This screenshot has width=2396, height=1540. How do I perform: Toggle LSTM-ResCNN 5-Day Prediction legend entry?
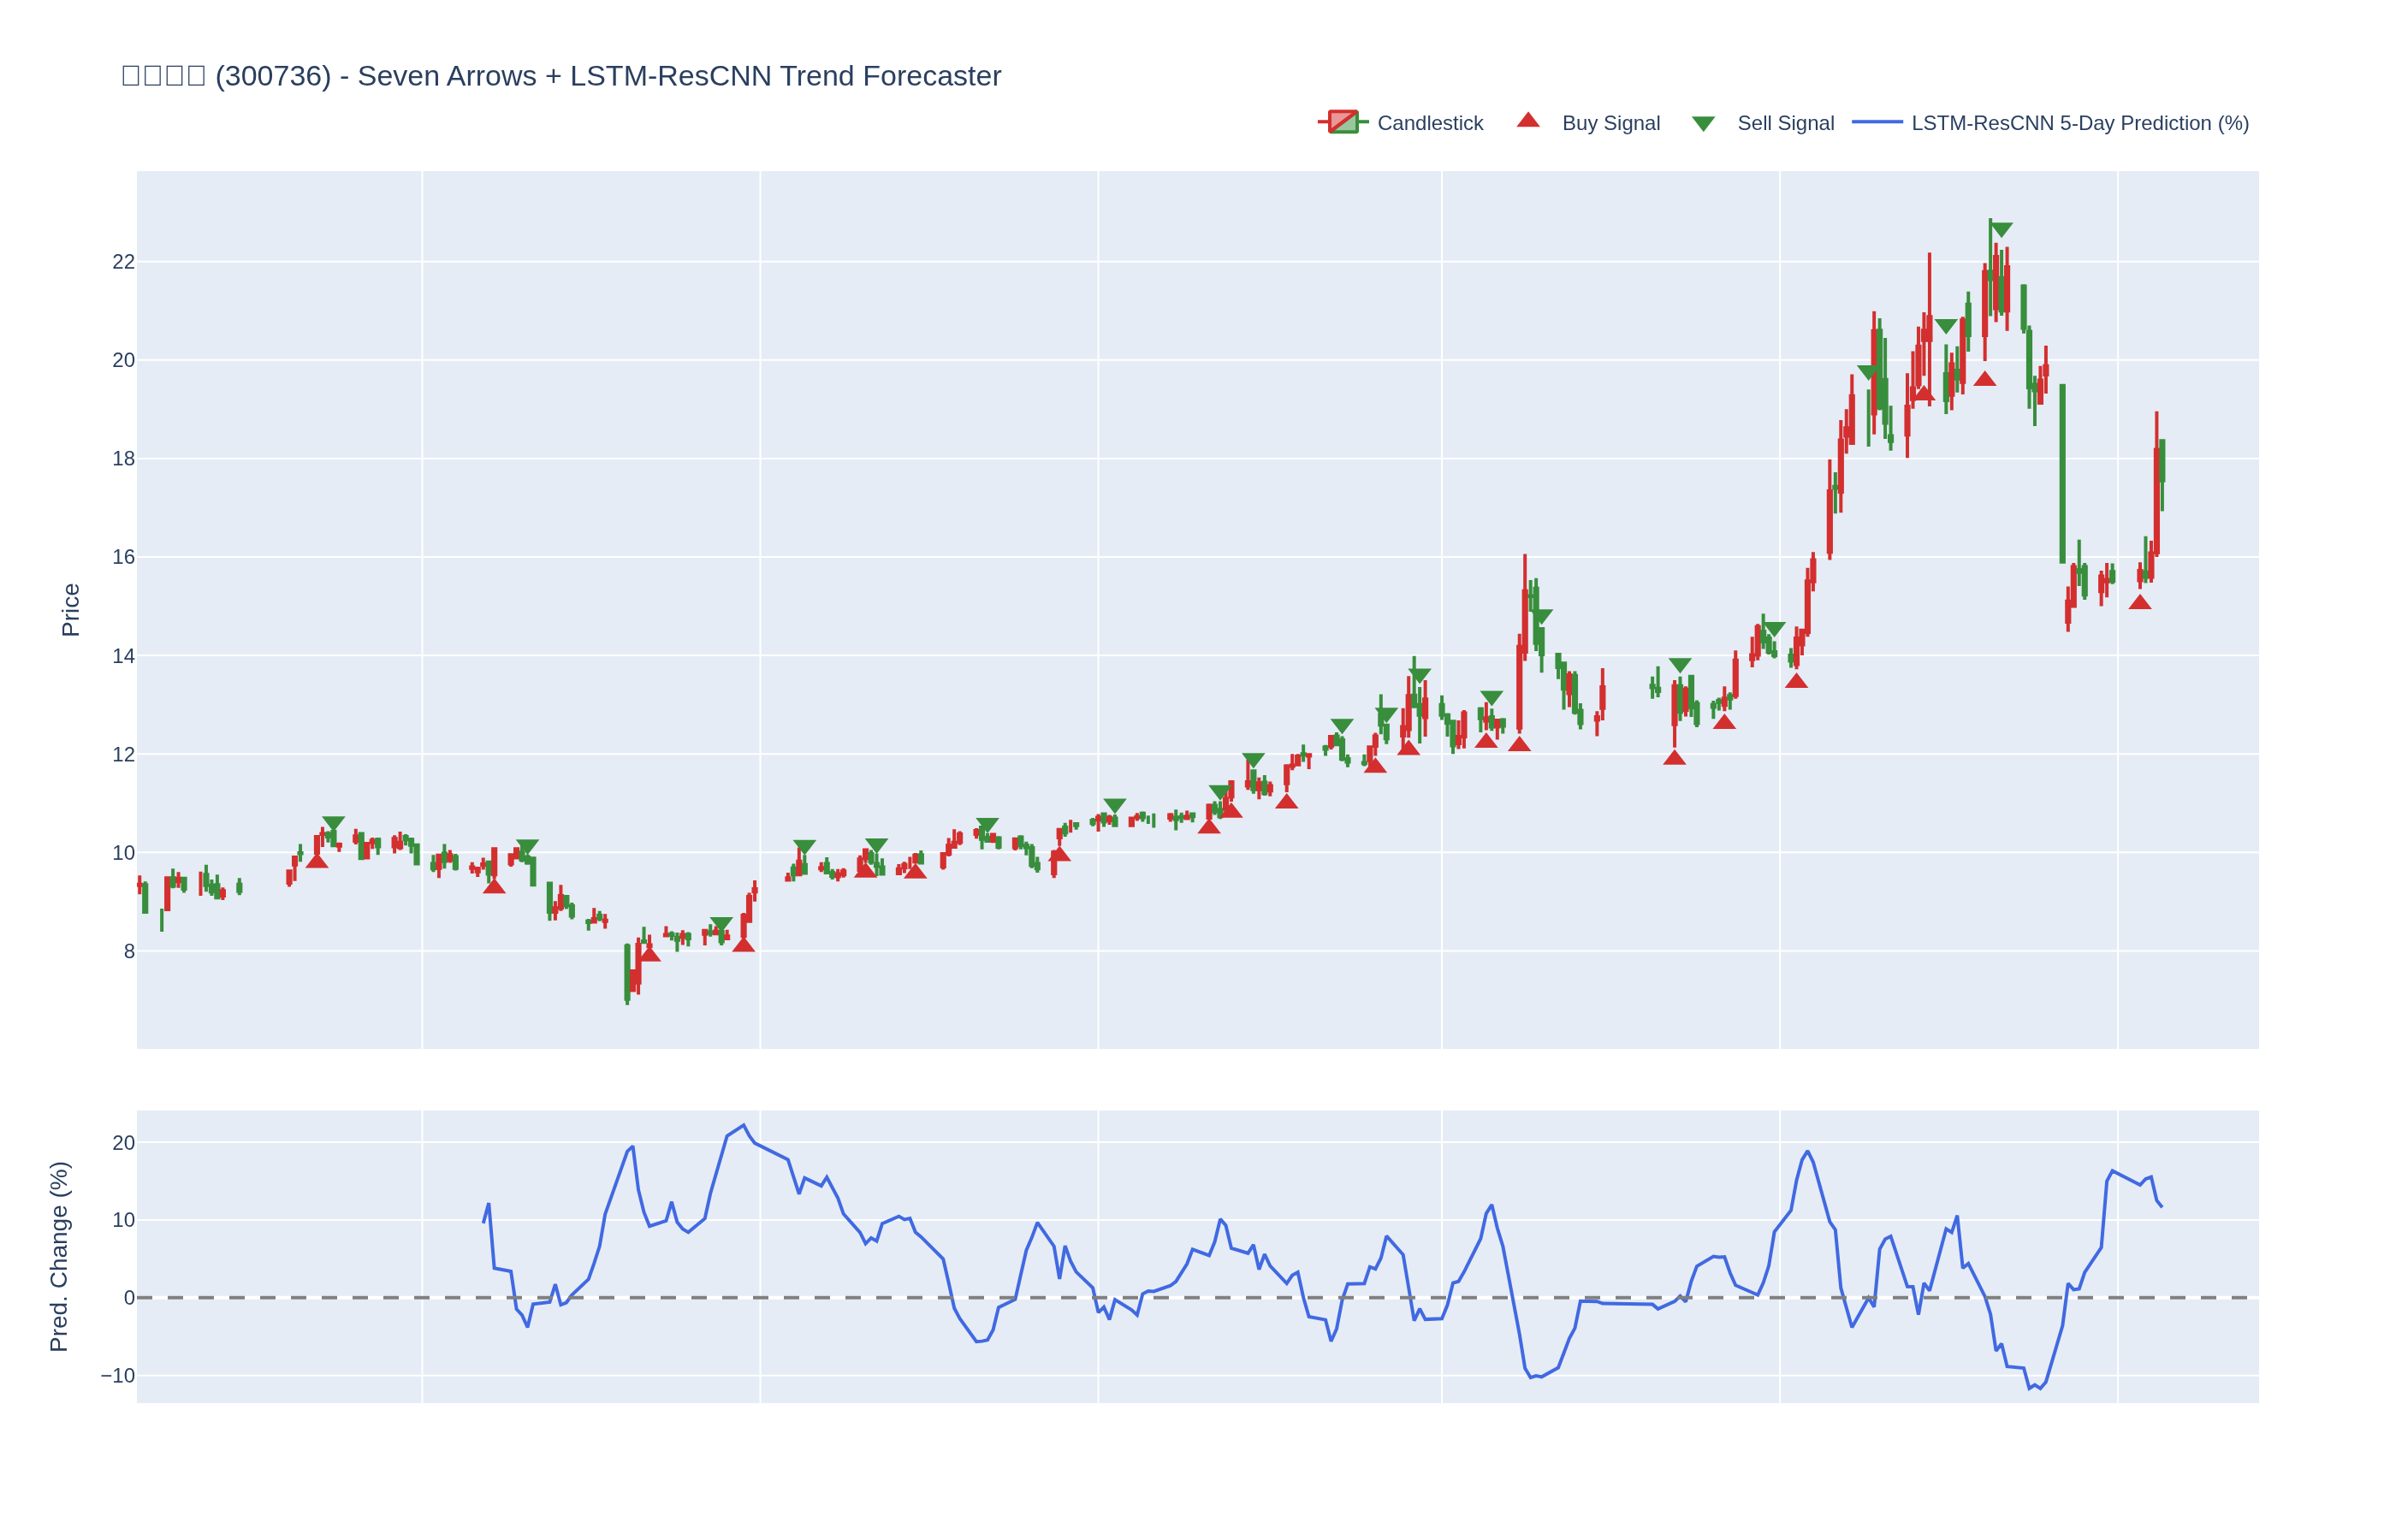click(x=2079, y=123)
